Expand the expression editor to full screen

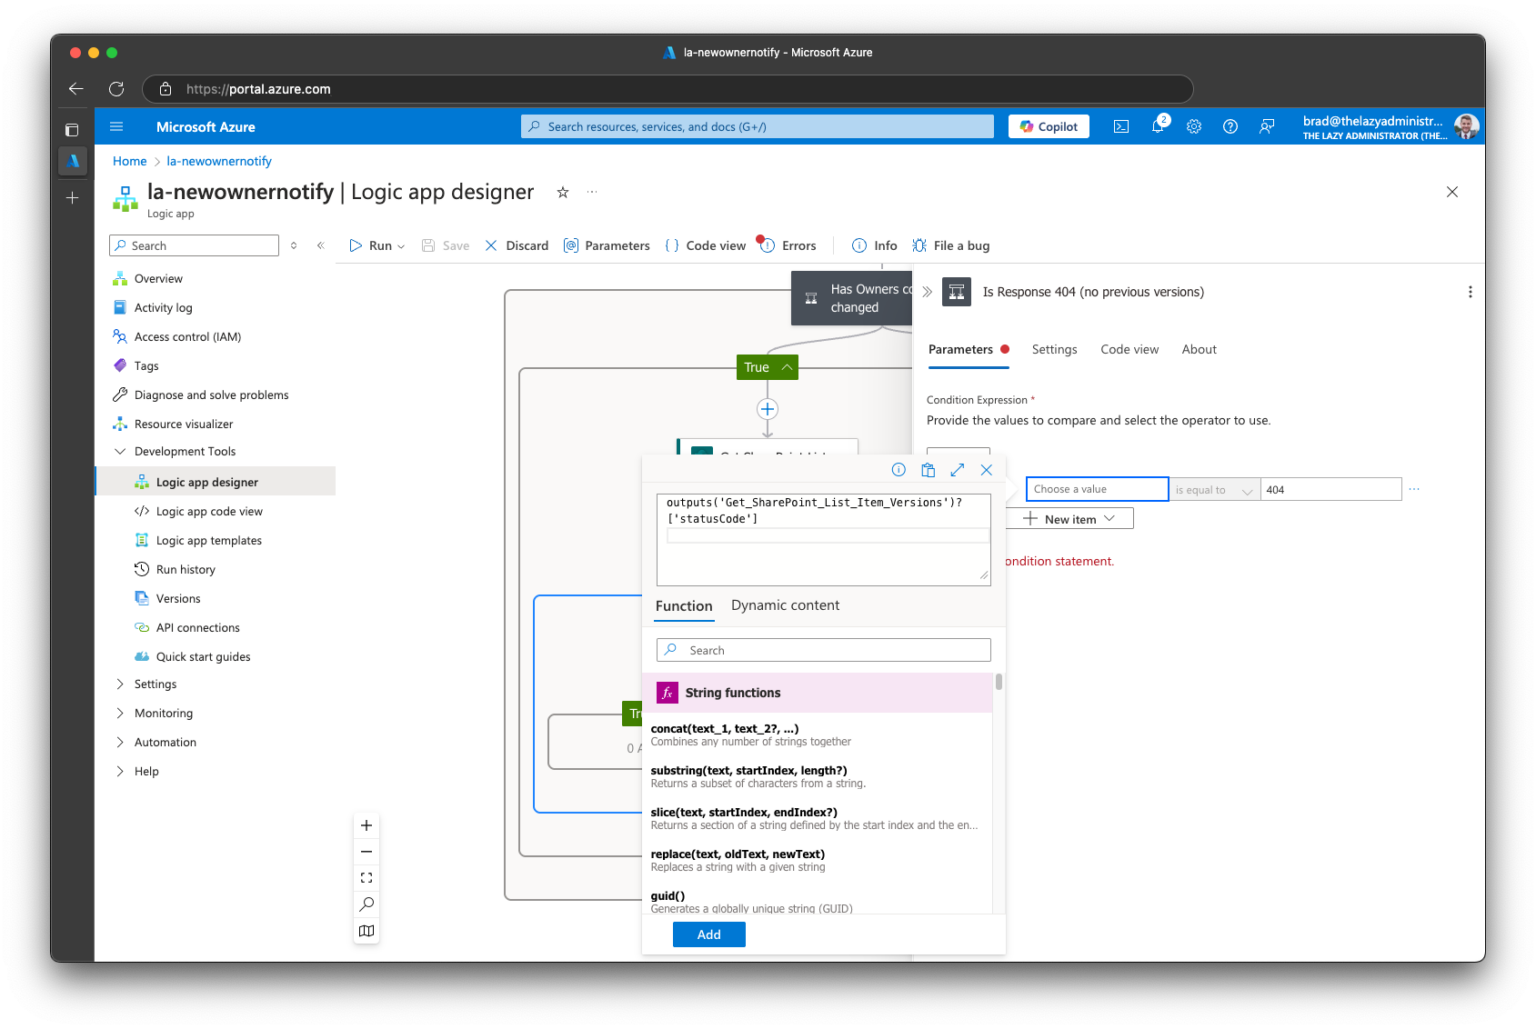(x=957, y=470)
